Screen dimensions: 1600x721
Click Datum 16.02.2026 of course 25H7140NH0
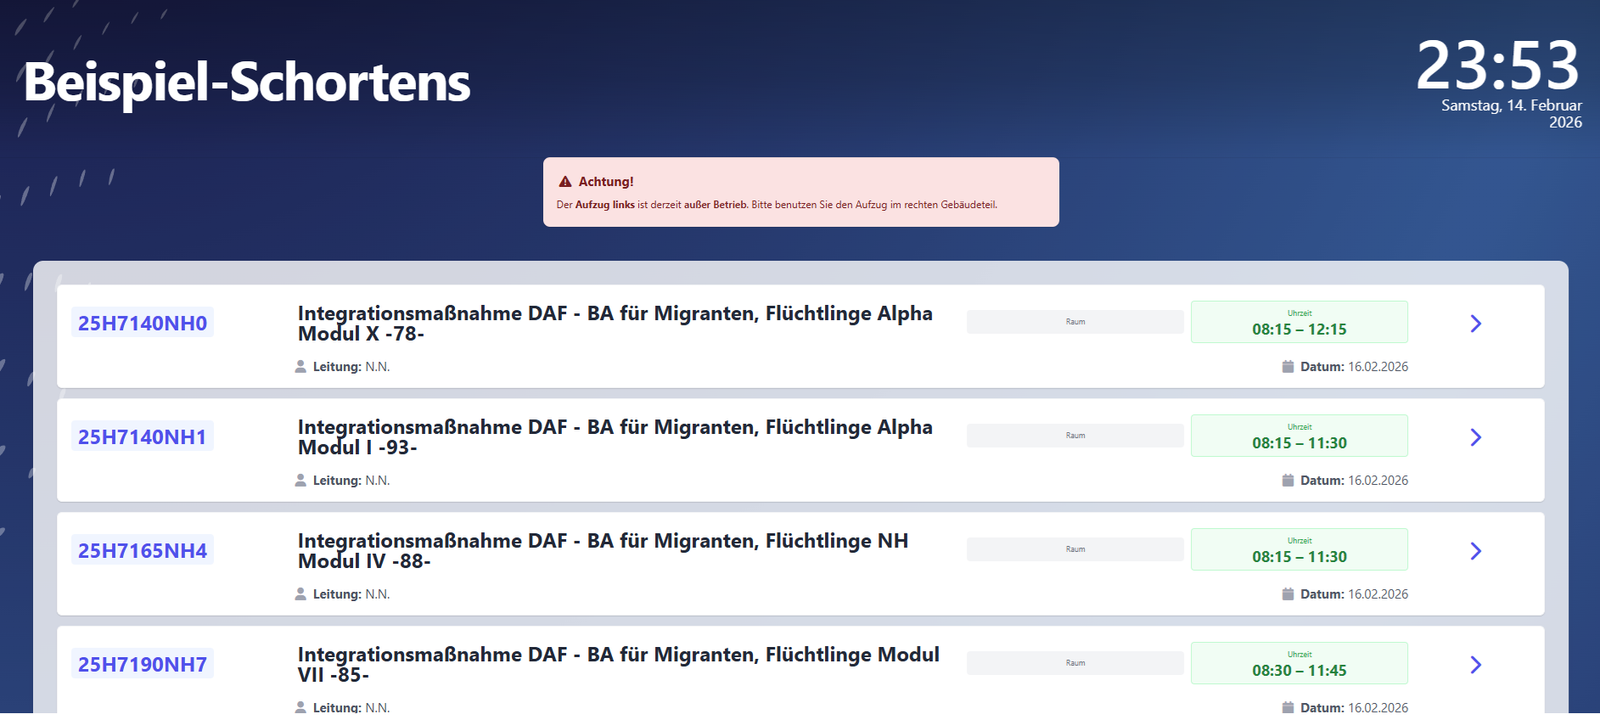tap(1354, 367)
